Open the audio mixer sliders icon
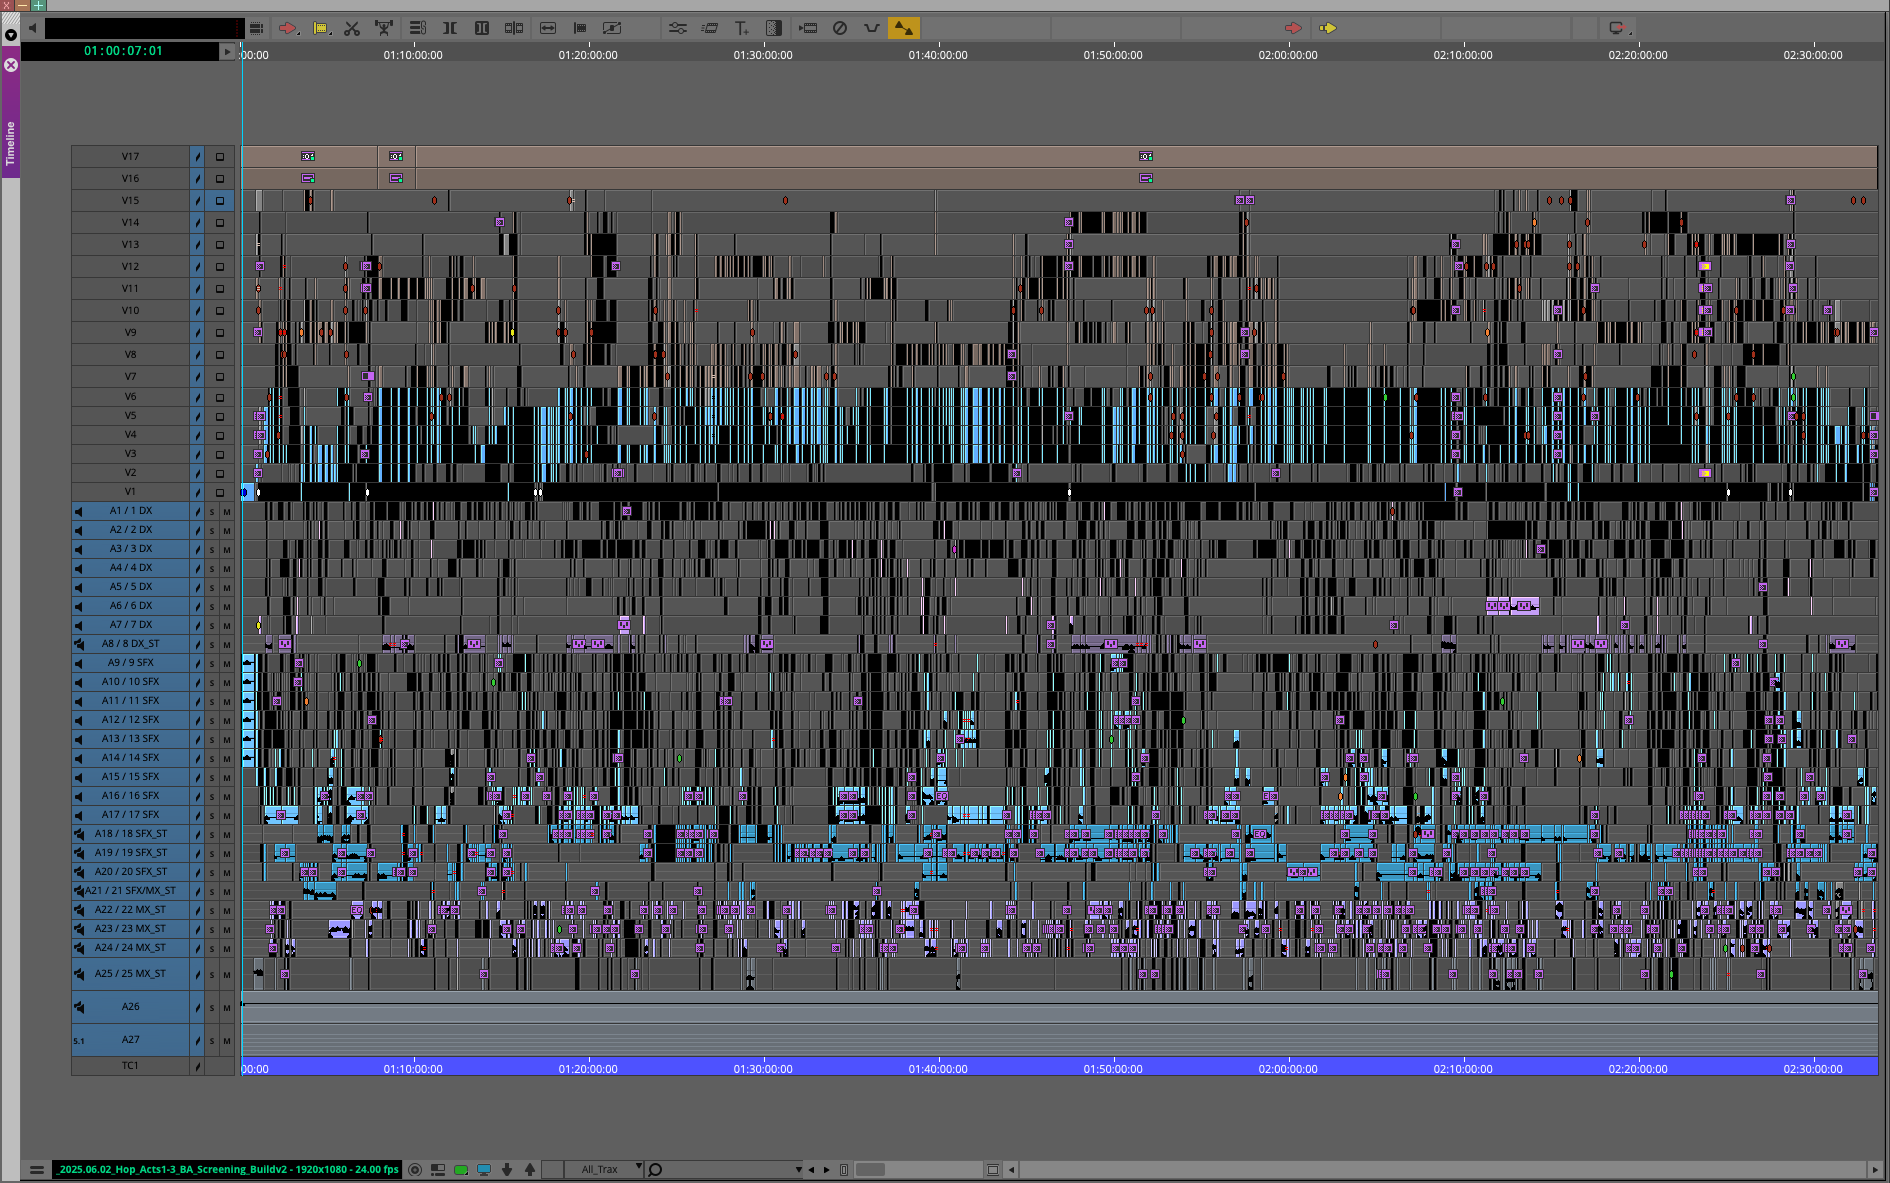This screenshot has height=1183, width=1890. pos(678,29)
